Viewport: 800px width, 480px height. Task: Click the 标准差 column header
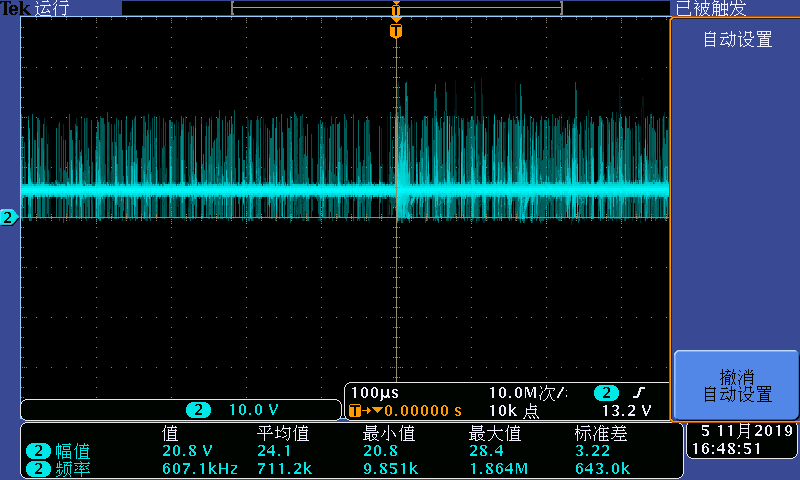click(x=601, y=434)
